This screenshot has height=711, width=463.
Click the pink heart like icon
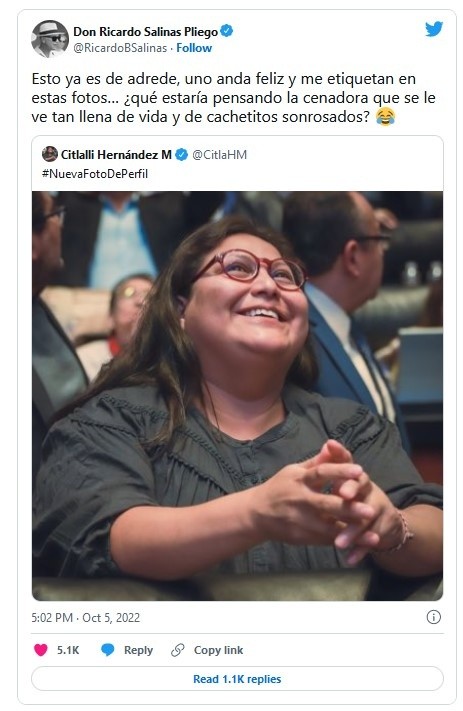(41, 650)
